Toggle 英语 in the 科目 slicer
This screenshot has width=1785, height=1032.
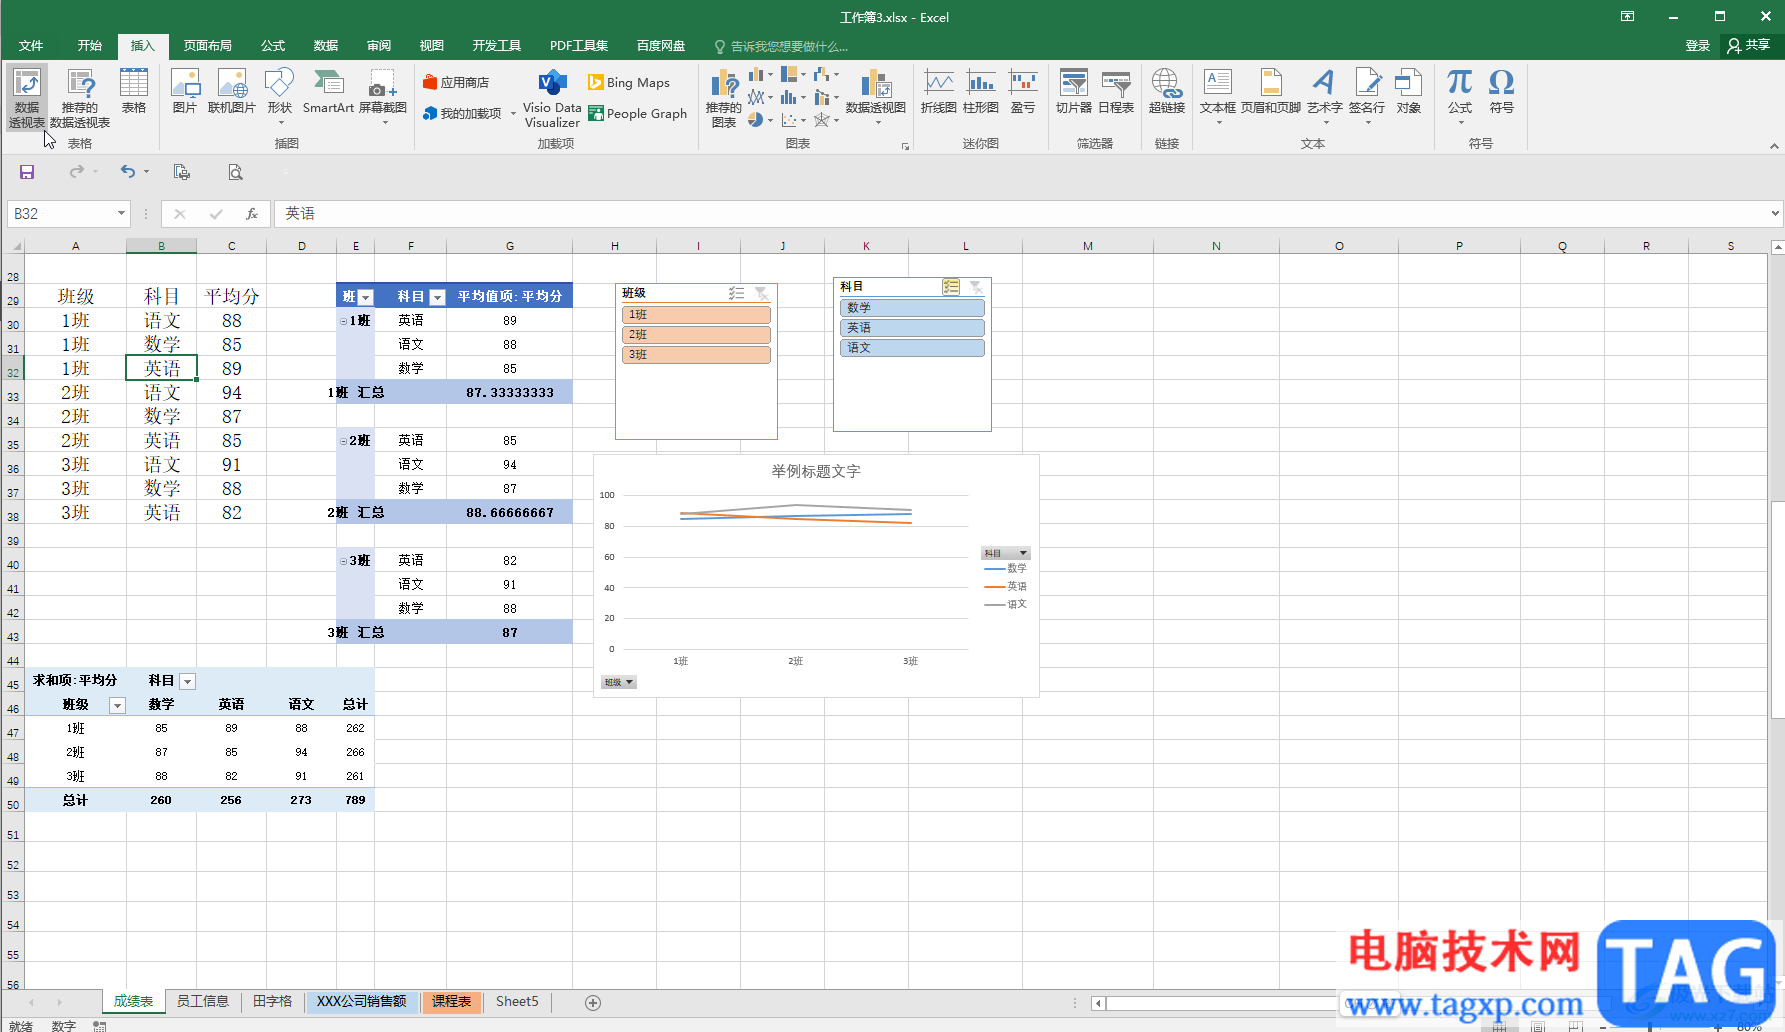(912, 328)
